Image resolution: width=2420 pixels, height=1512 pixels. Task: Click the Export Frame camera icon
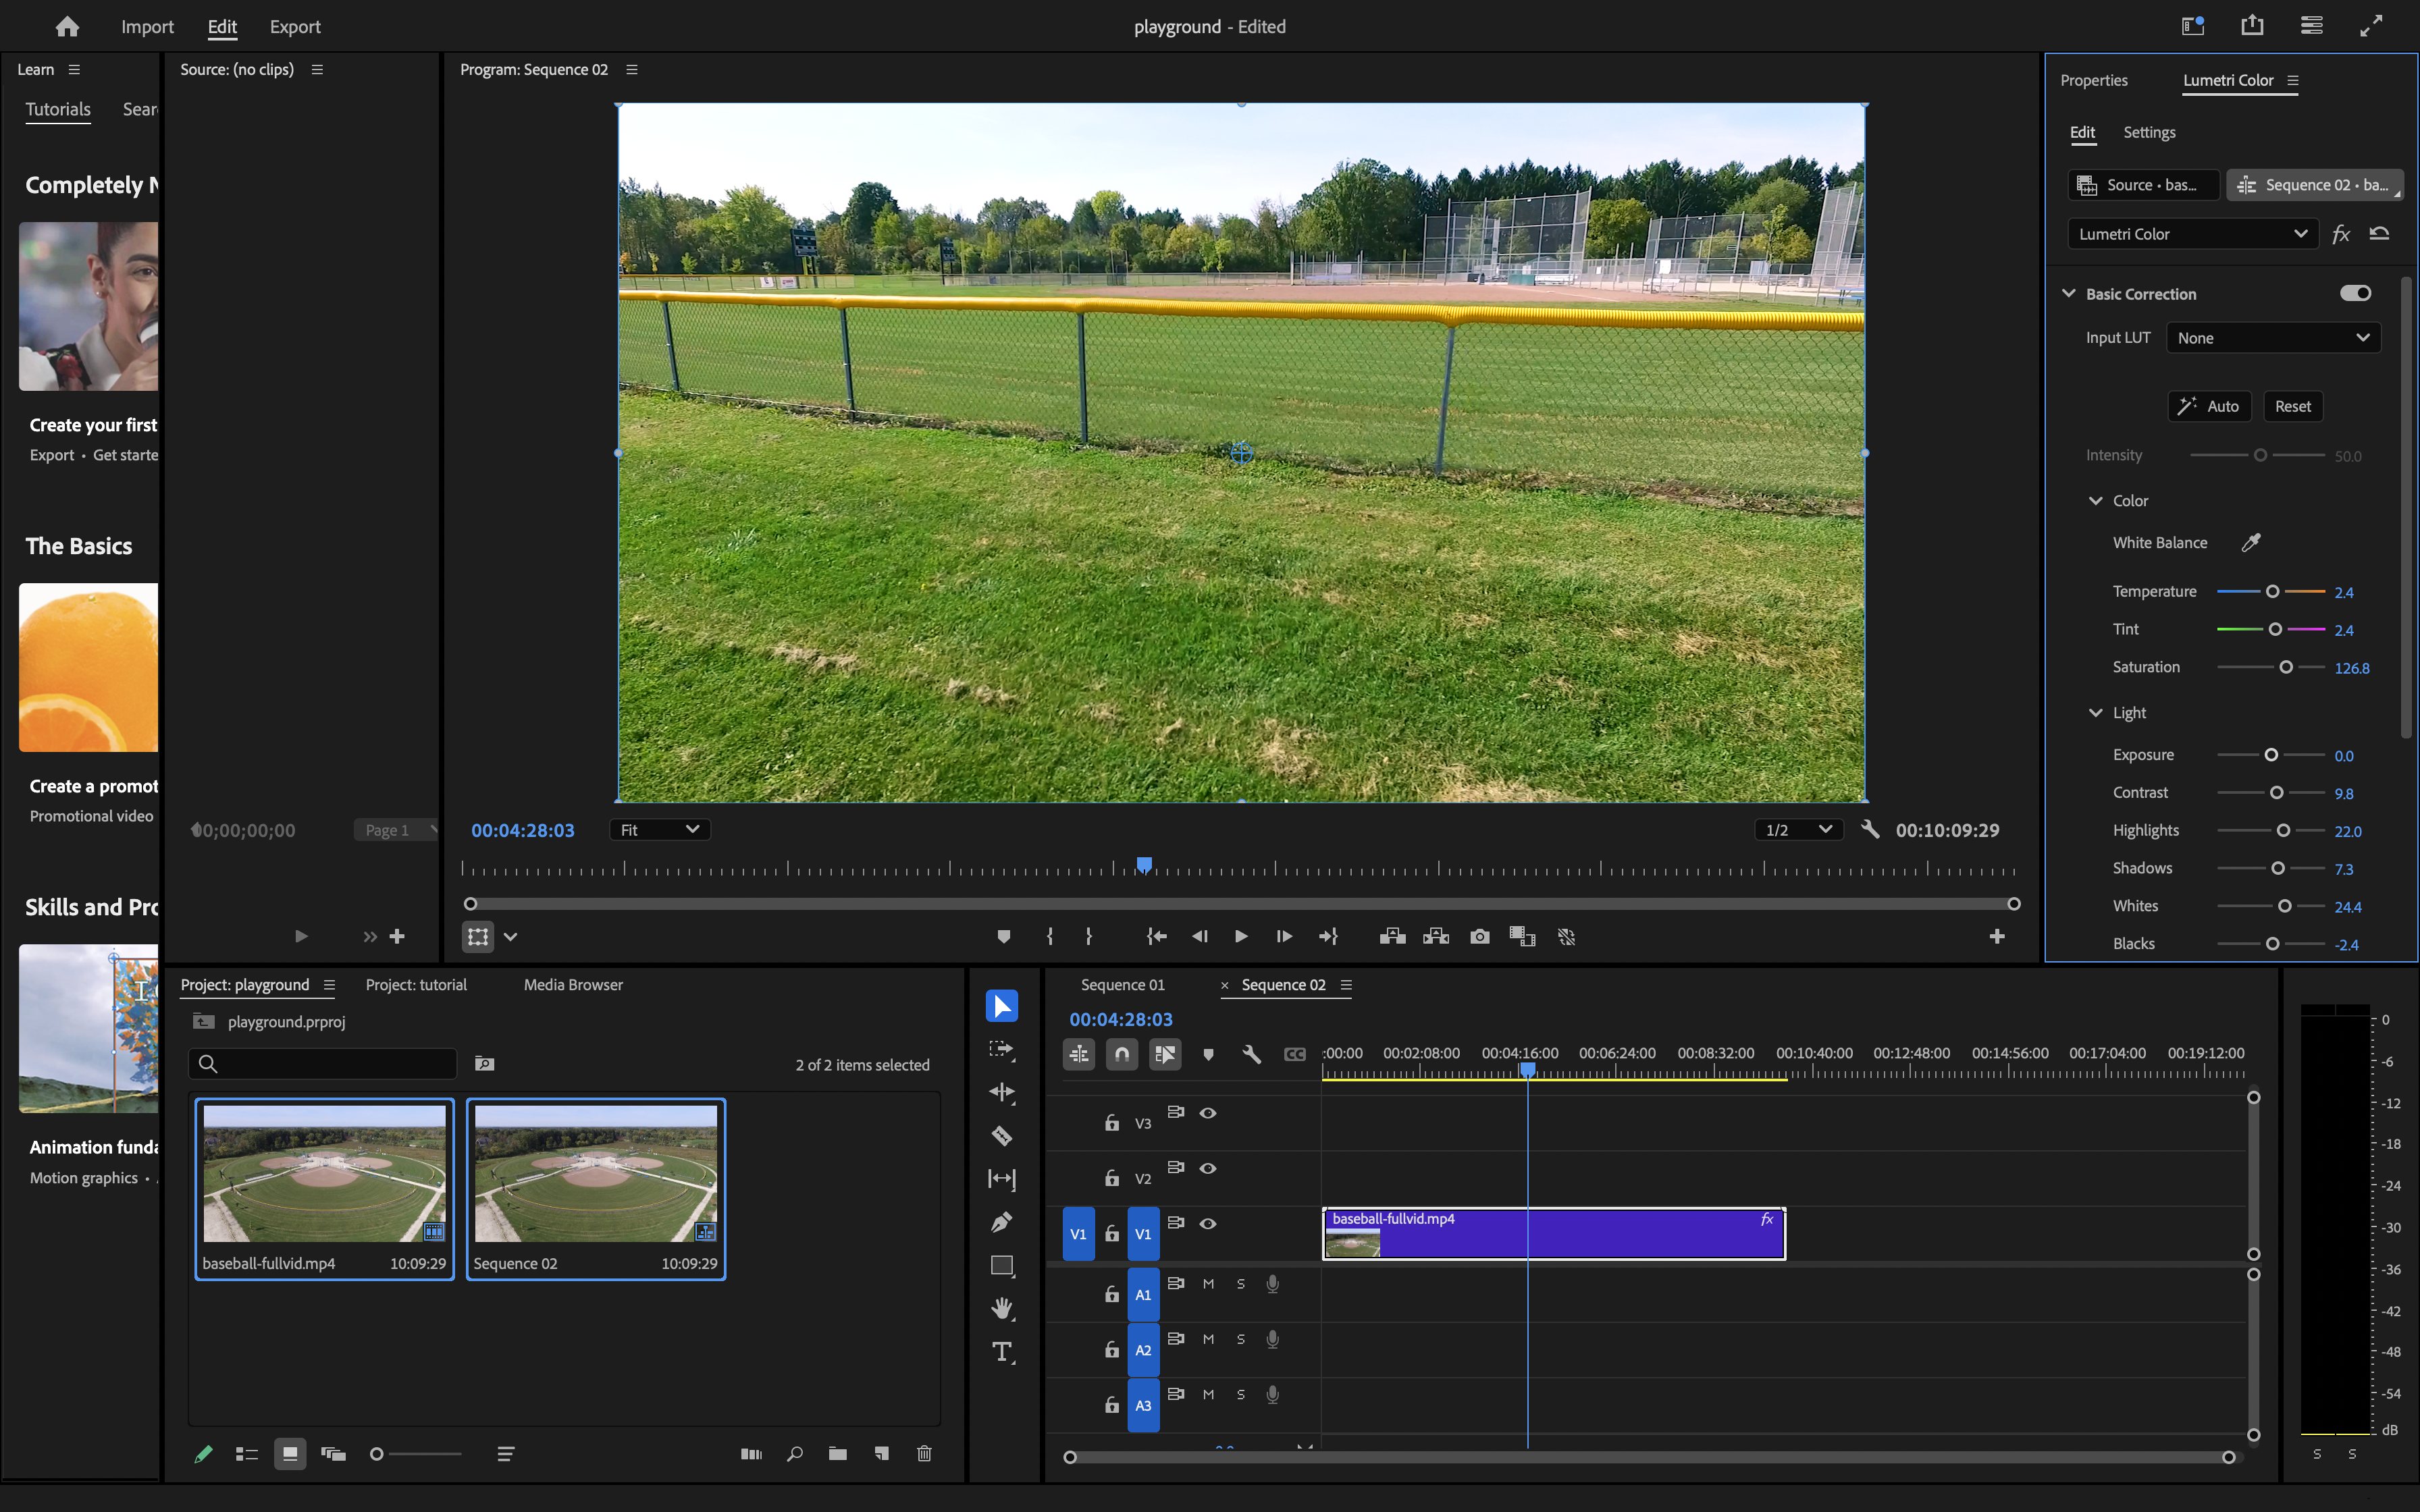[1479, 937]
